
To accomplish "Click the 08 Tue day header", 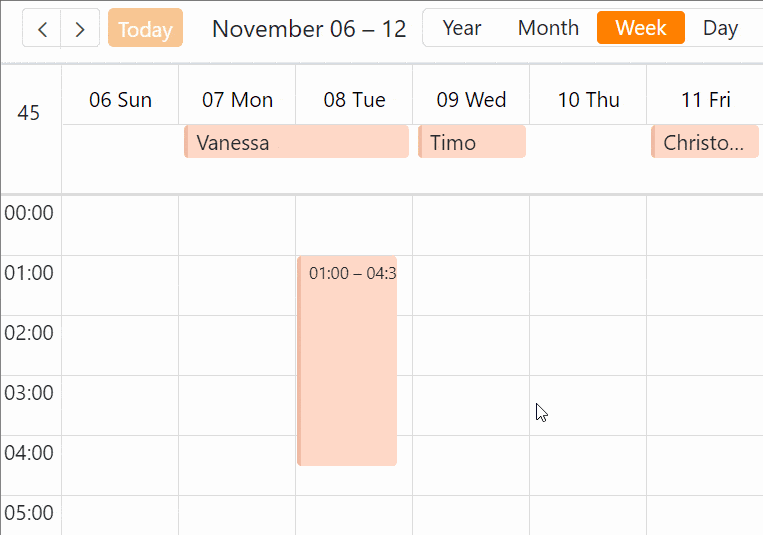I will pyautogui.click(x=354, y=100).
